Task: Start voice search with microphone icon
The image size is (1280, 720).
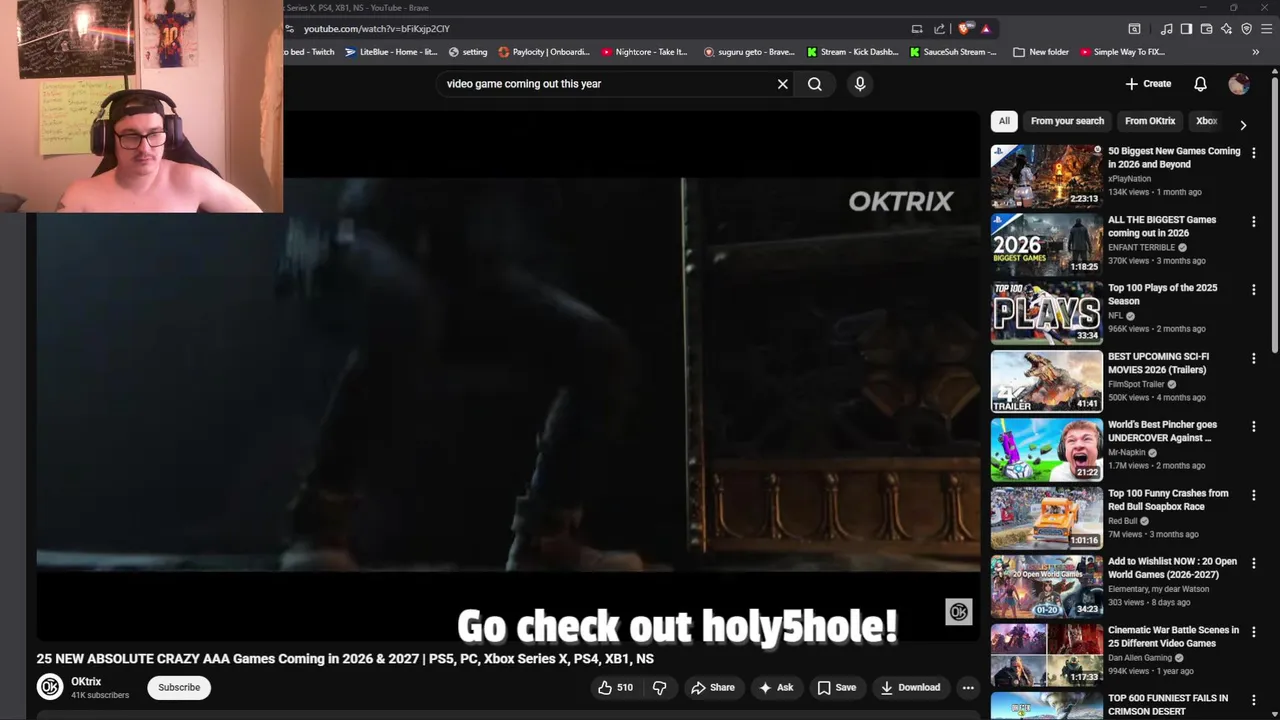Action: 860,84
